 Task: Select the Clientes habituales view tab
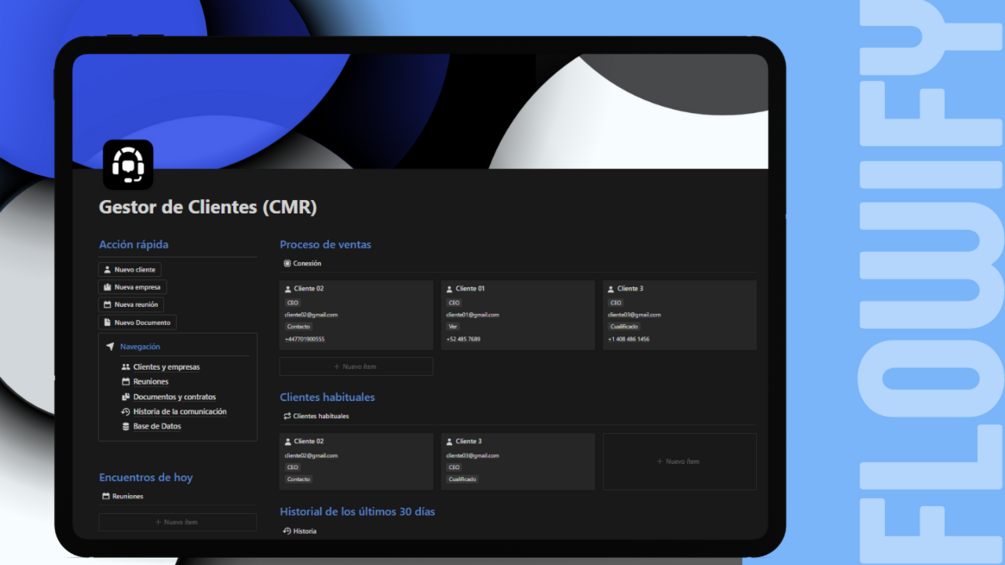pos(316,416)
